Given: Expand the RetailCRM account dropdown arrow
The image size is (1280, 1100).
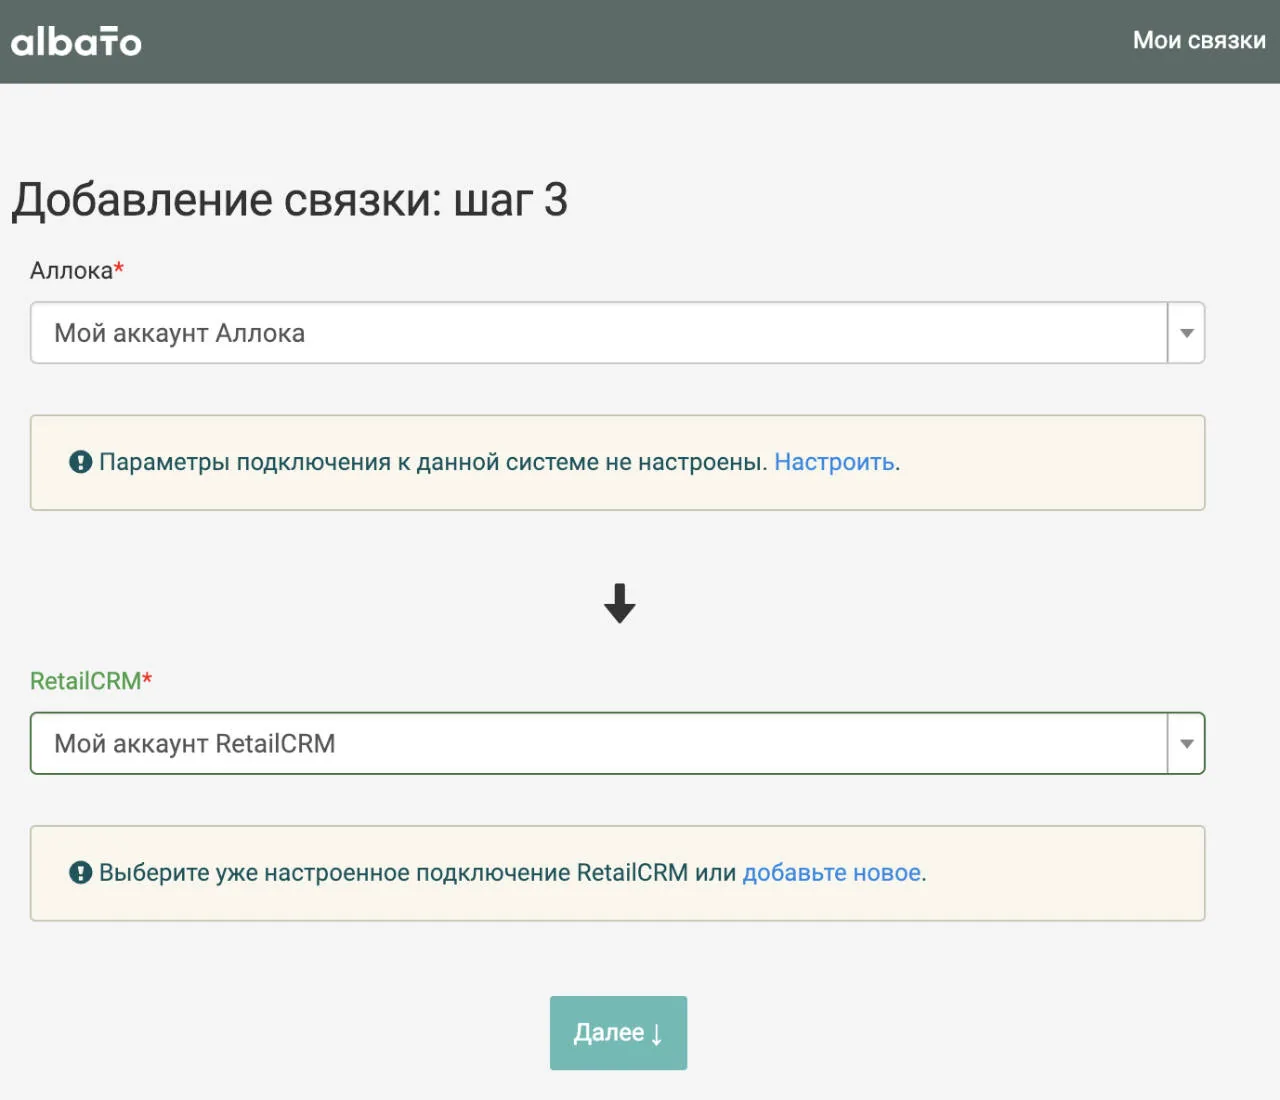Looking at the screenshot, I should (x=1187, y=744).
